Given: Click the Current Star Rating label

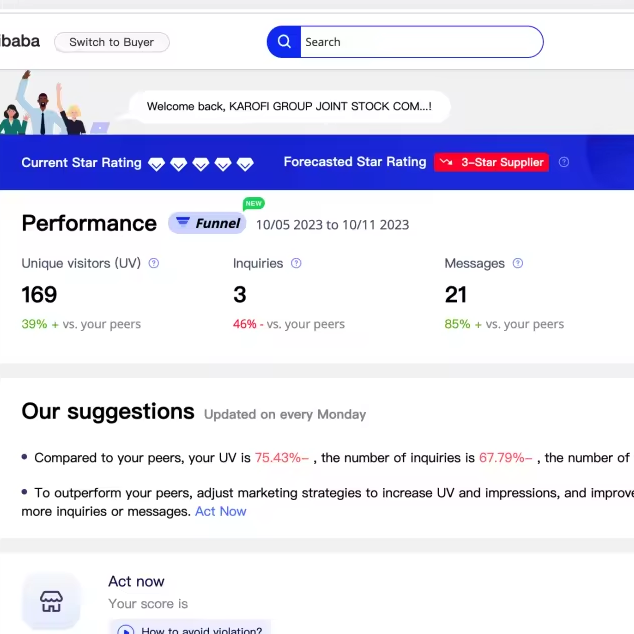Looking at the screenshot, I should (x=81, y=163).
